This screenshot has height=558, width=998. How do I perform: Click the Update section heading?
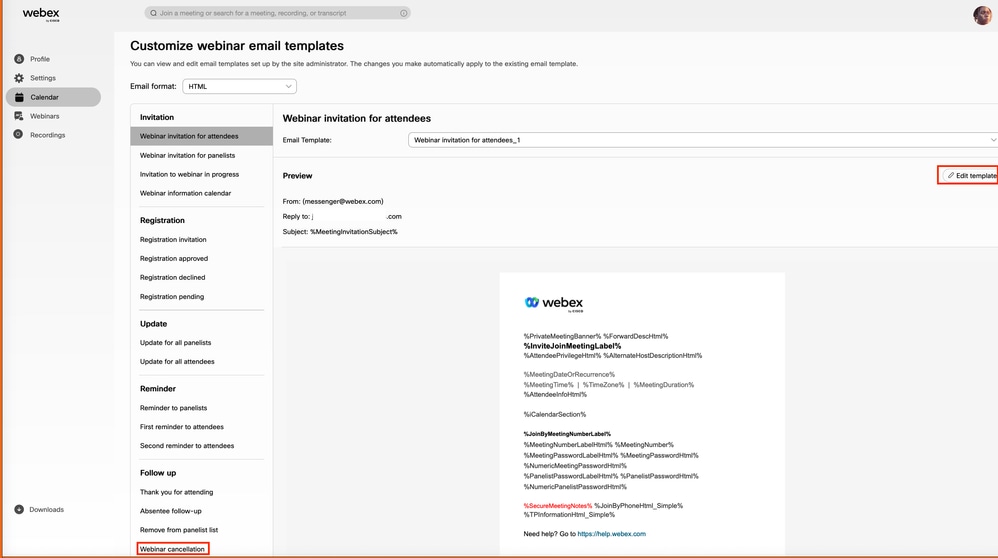coord(153,324)
